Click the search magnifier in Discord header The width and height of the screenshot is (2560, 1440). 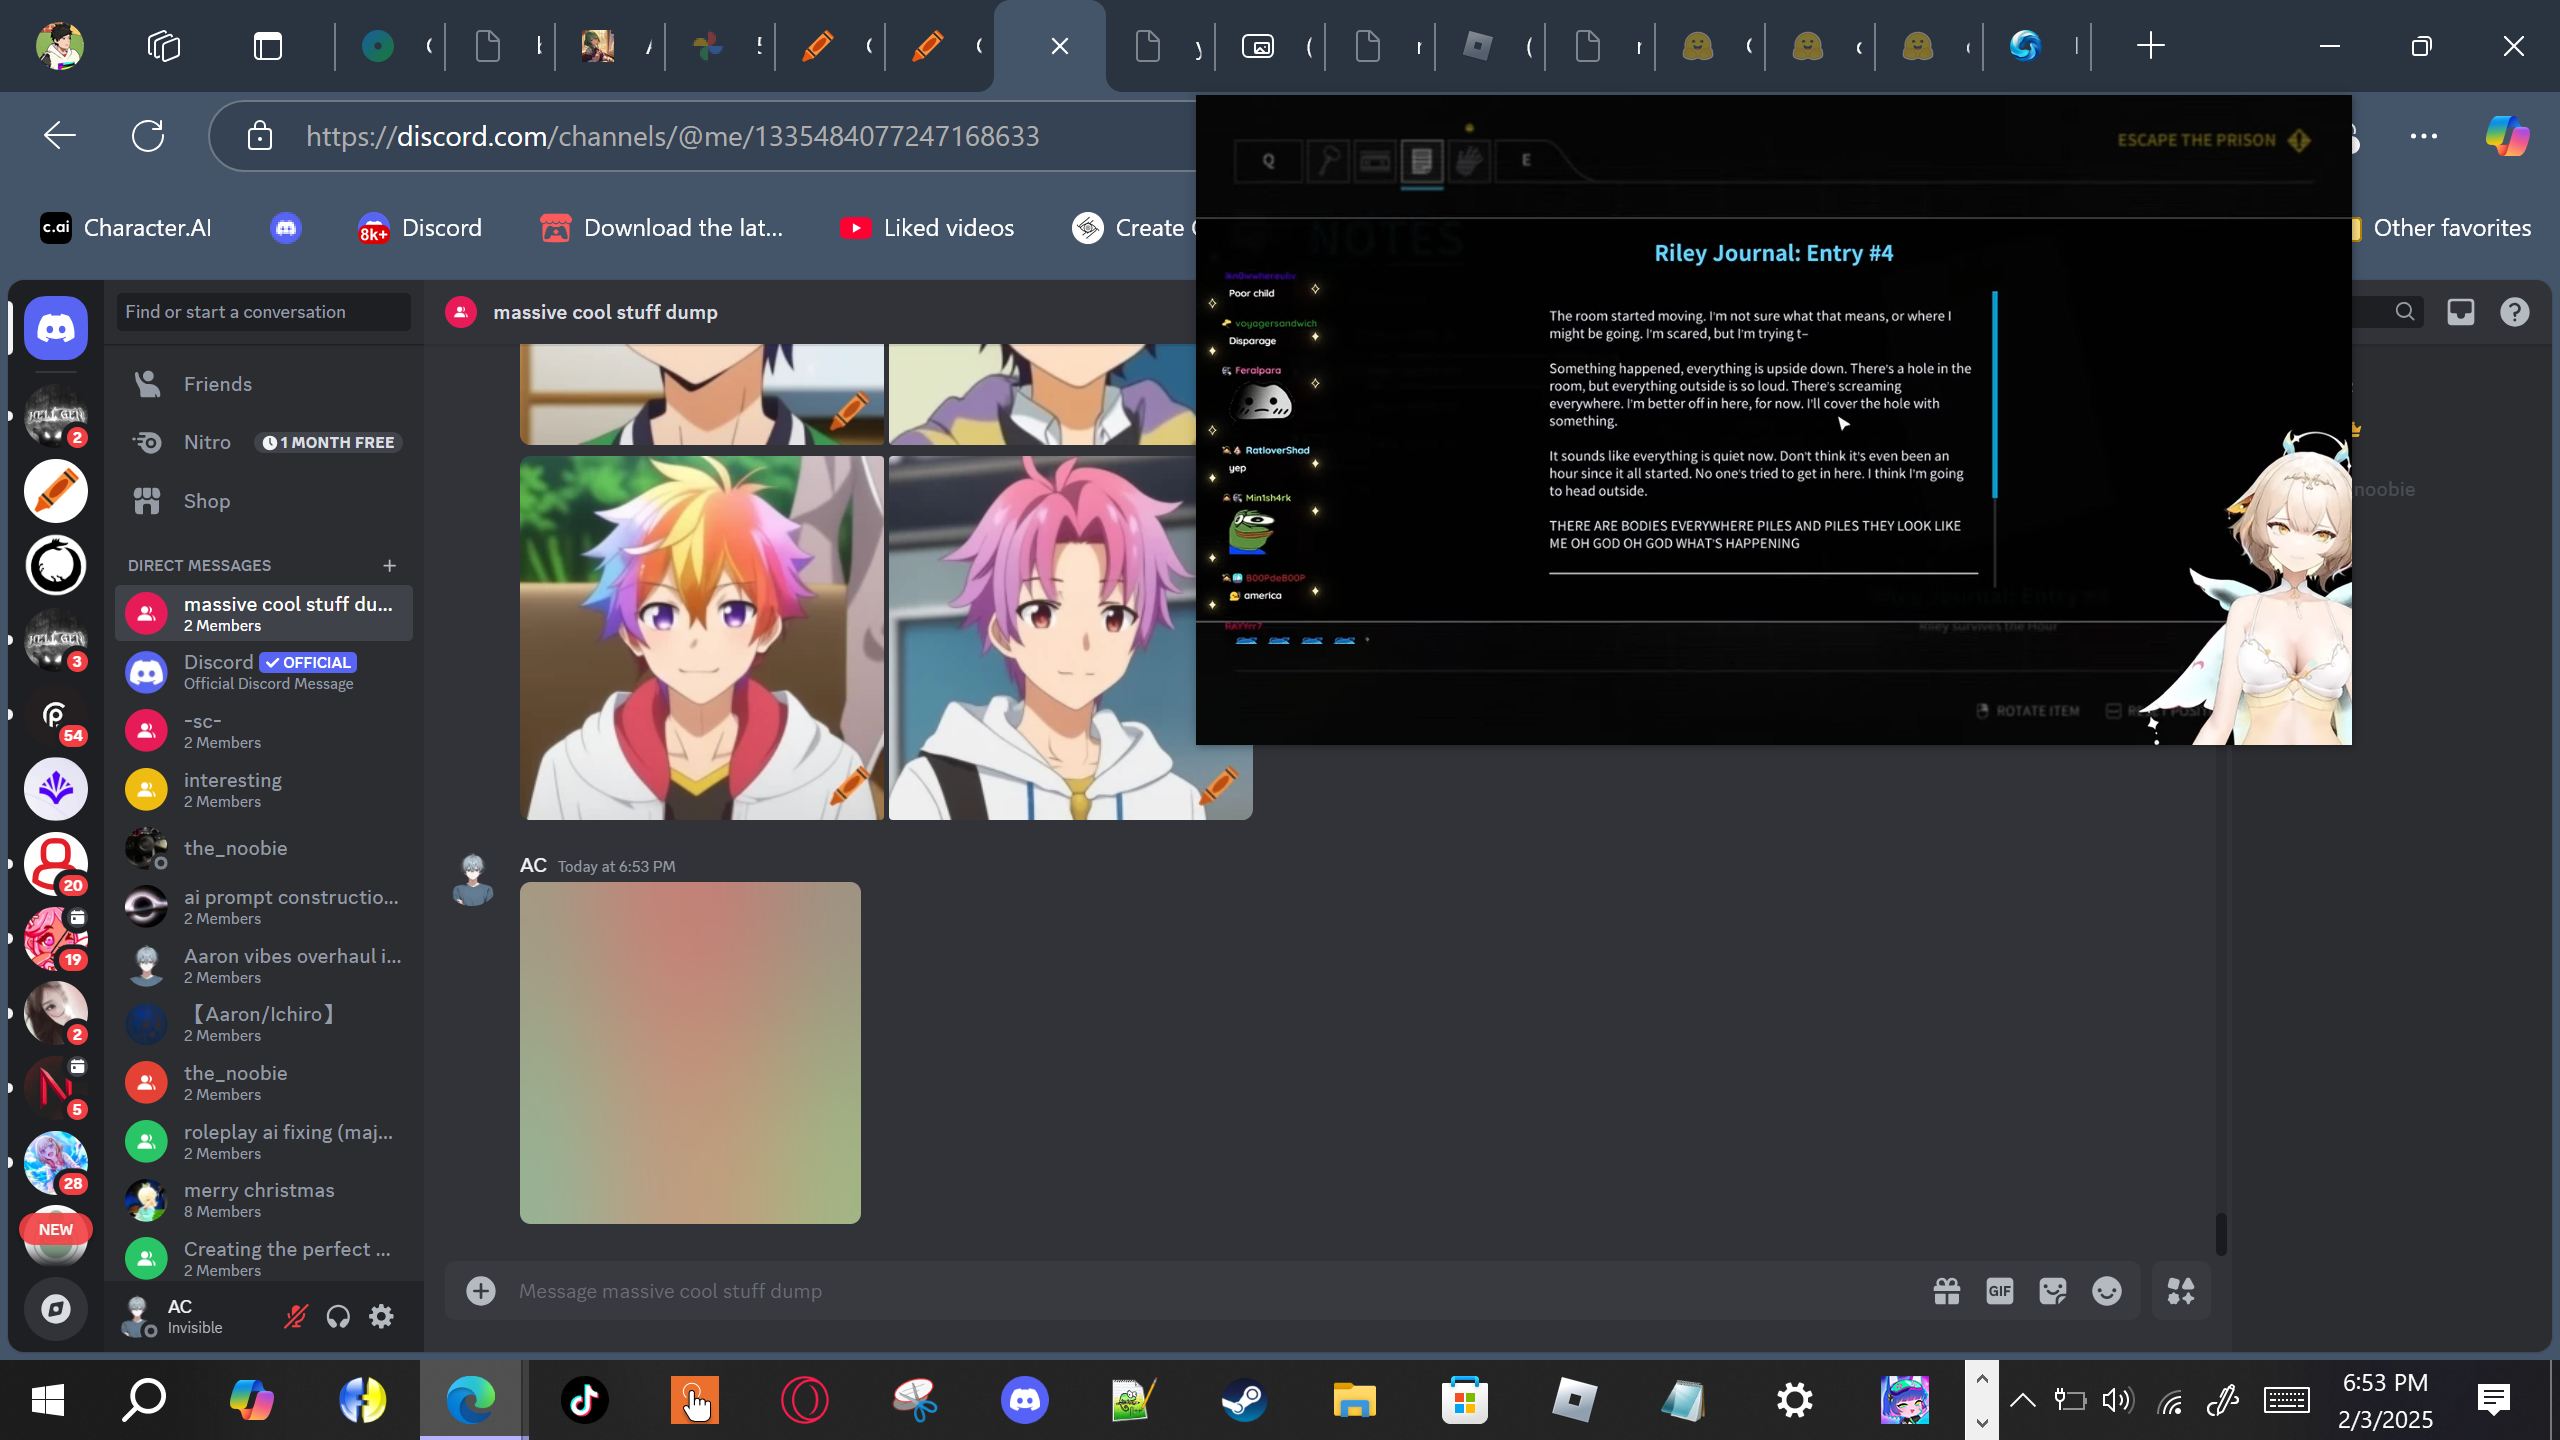click(x=2405, y=312)
